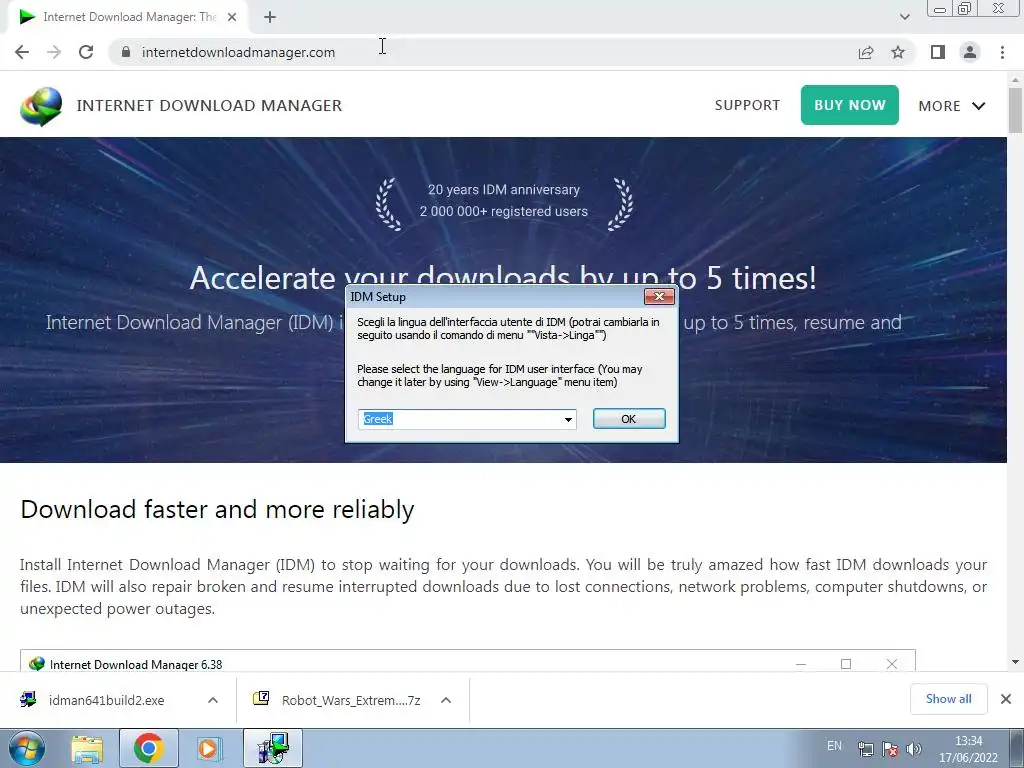Open Chrome's three-dot menu
The width and height of the screenshot is (1024, 768).
coord(1002,52)
